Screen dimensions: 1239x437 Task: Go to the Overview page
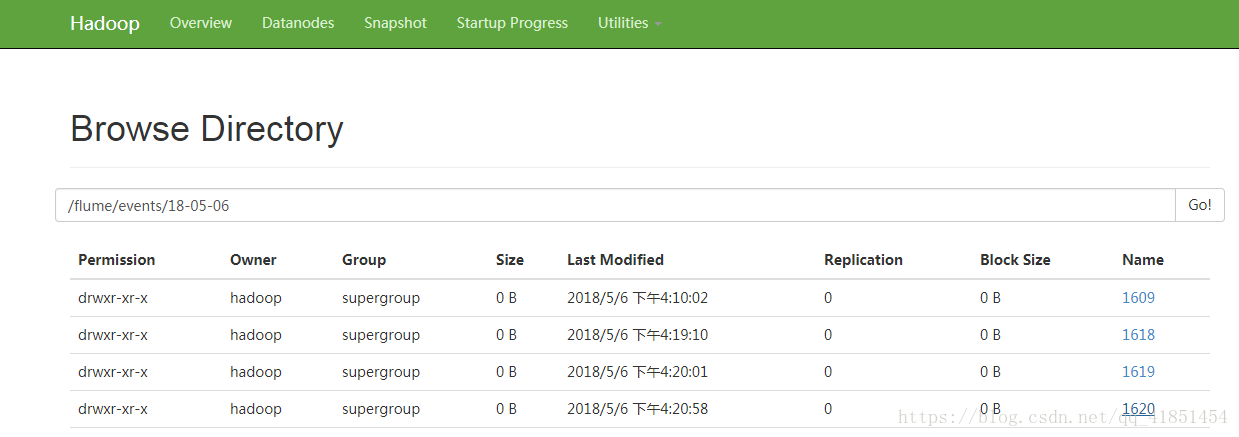pos(201,23)
